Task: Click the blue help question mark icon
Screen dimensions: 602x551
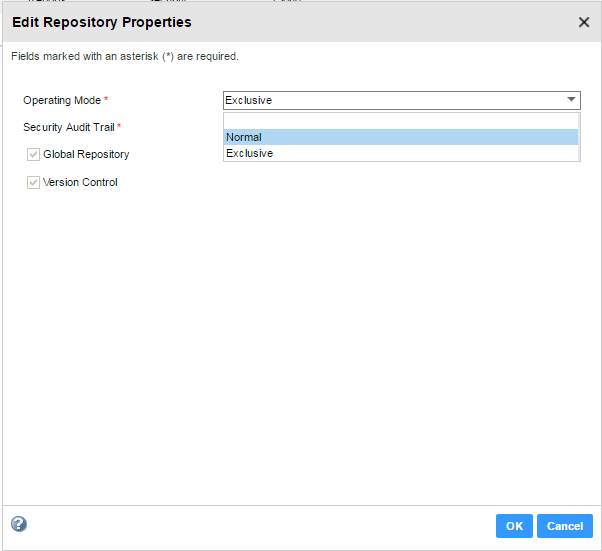Action: [x=18, y=524]
